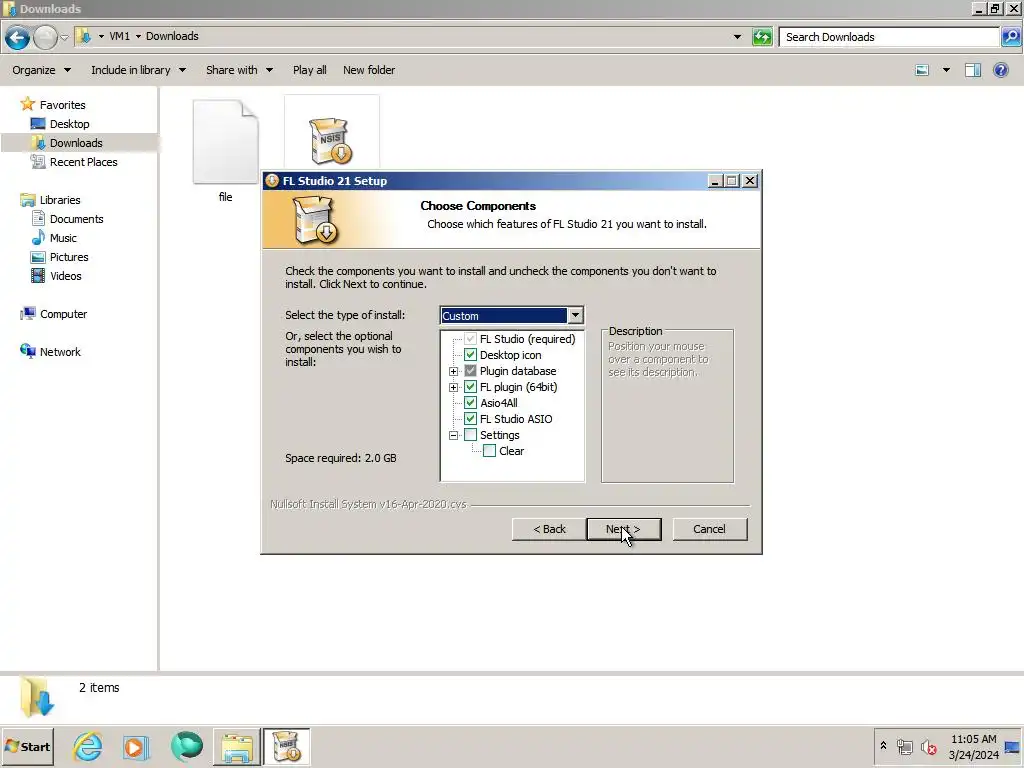The width and height of the screenshot is (1024, 768).
Task: Open Favorites star in navigation pane
Action: (x=27, y=104)
